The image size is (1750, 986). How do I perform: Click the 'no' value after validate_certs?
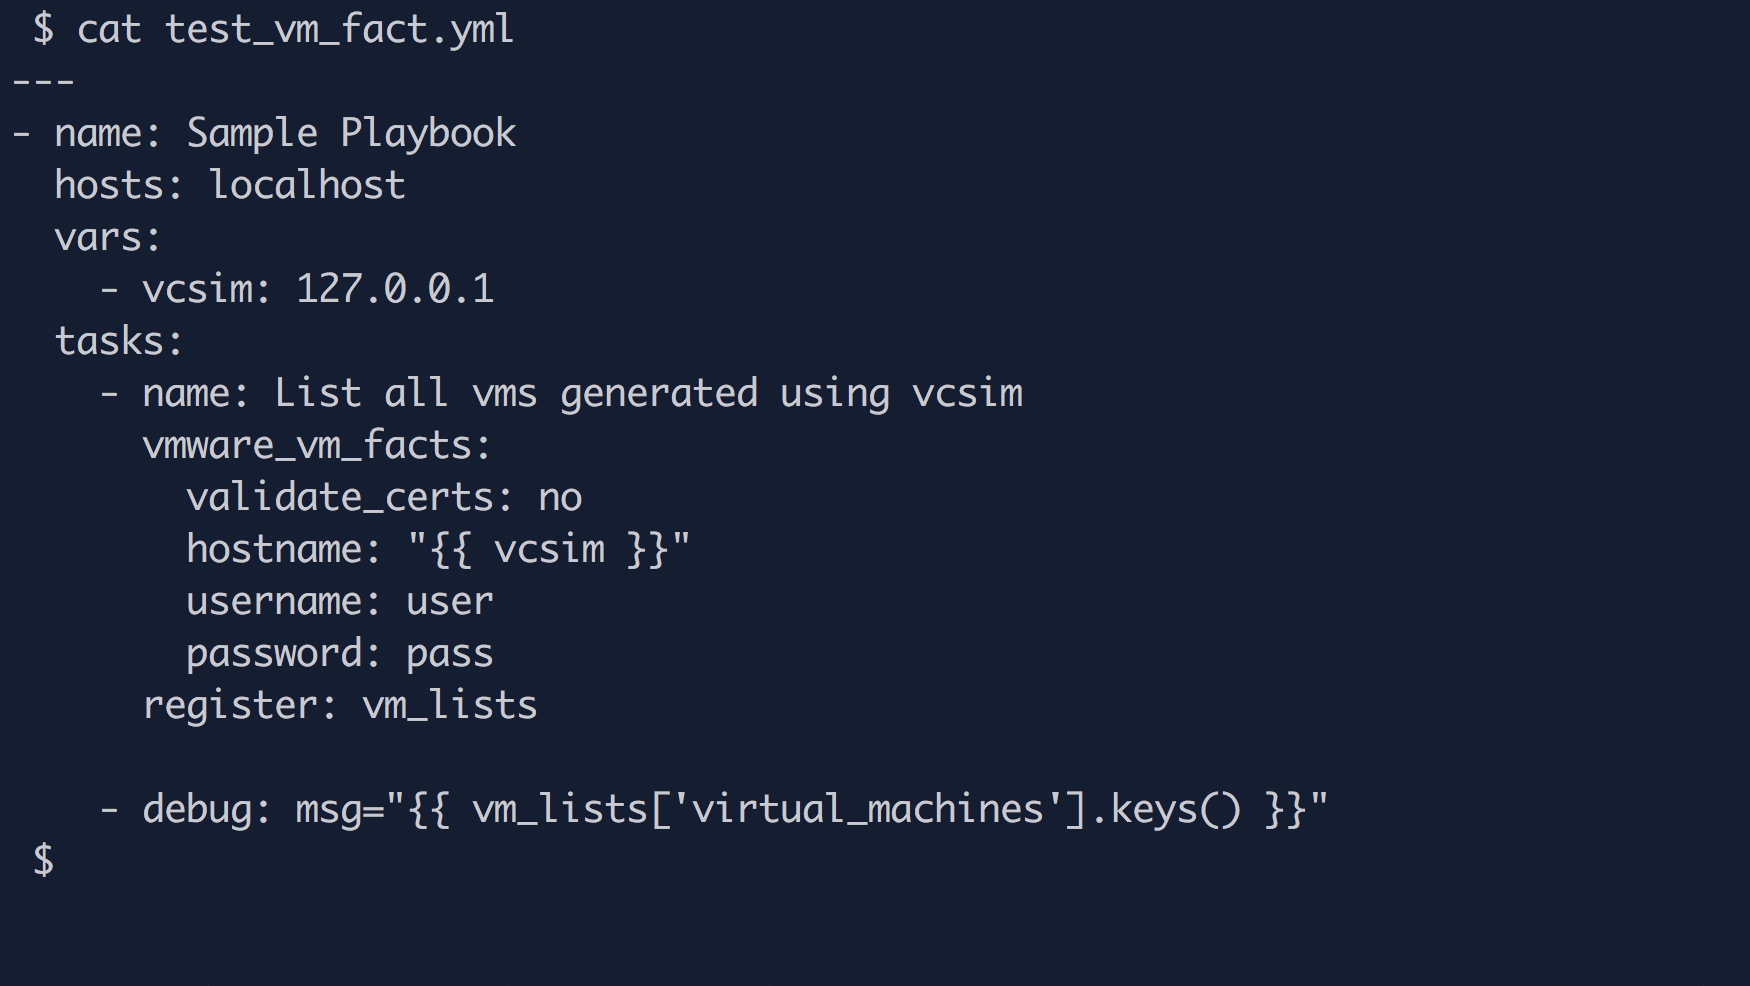pos(560,498)
